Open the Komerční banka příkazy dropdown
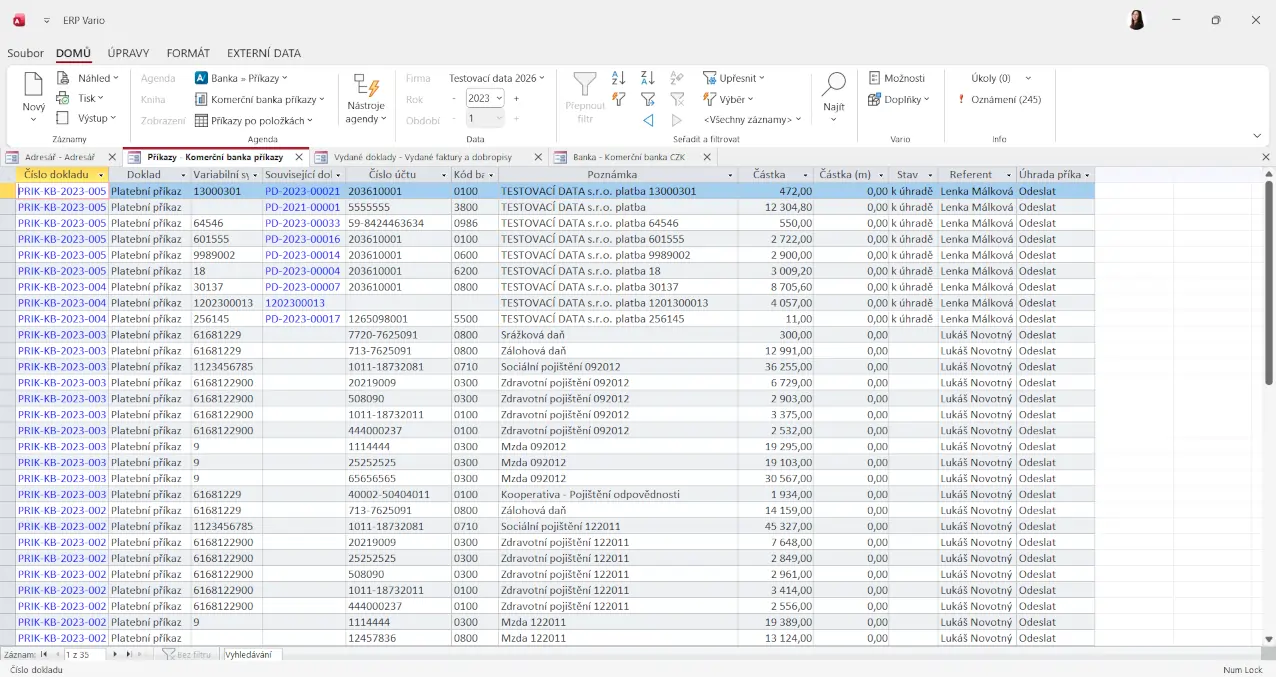1276x677 pixels. (321, 99)
